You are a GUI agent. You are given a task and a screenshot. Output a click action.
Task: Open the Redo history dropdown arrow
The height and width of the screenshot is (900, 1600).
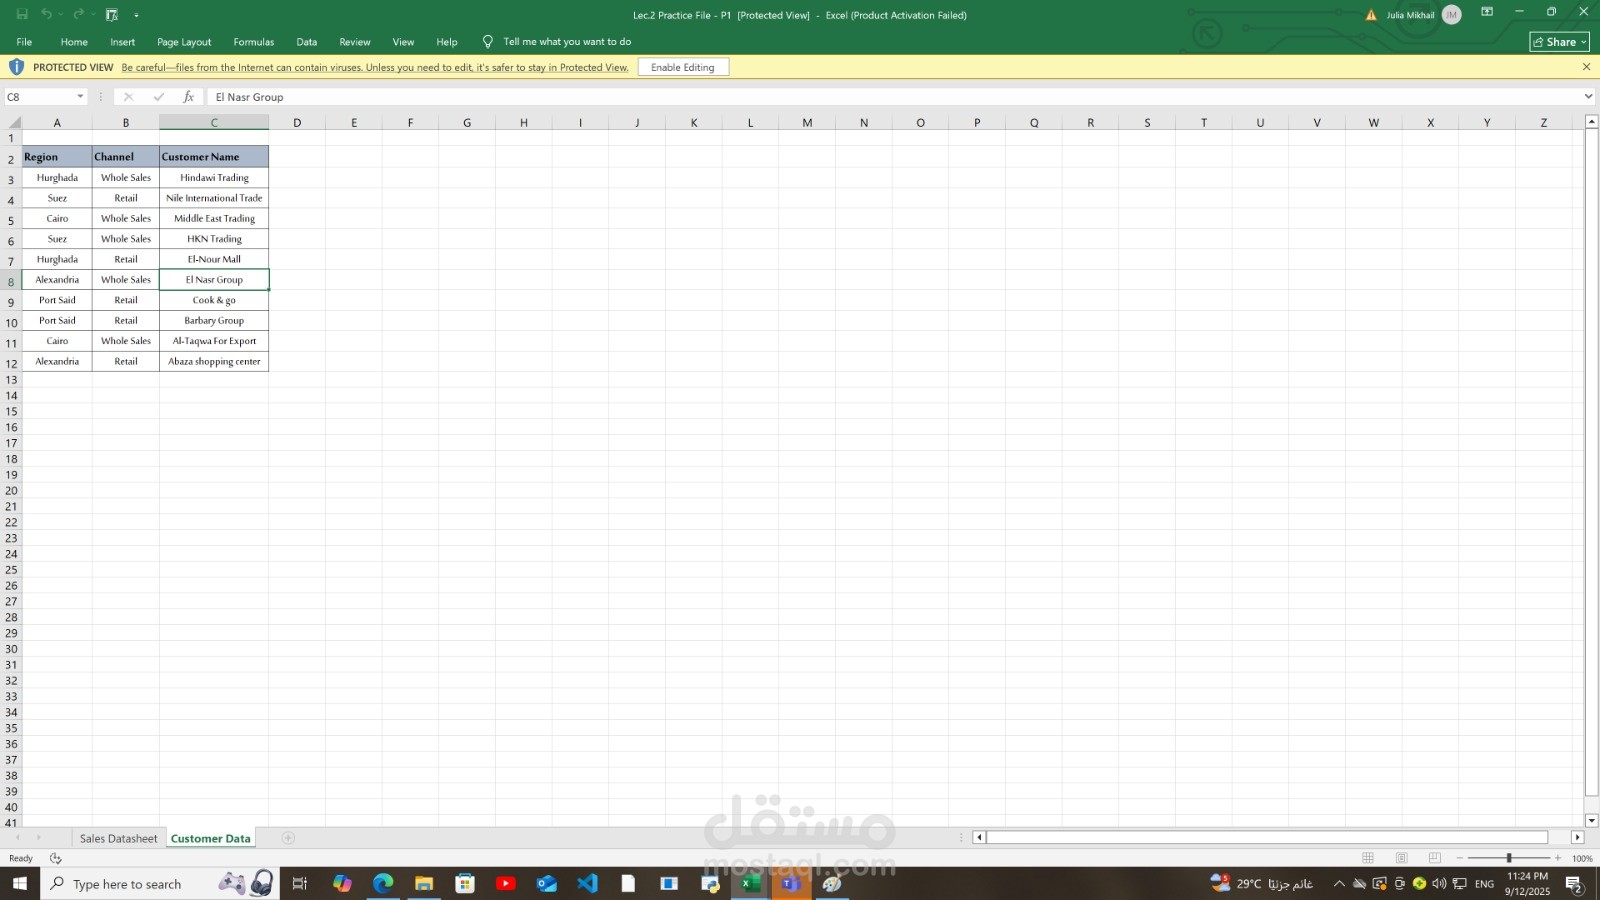click(93, 15)
